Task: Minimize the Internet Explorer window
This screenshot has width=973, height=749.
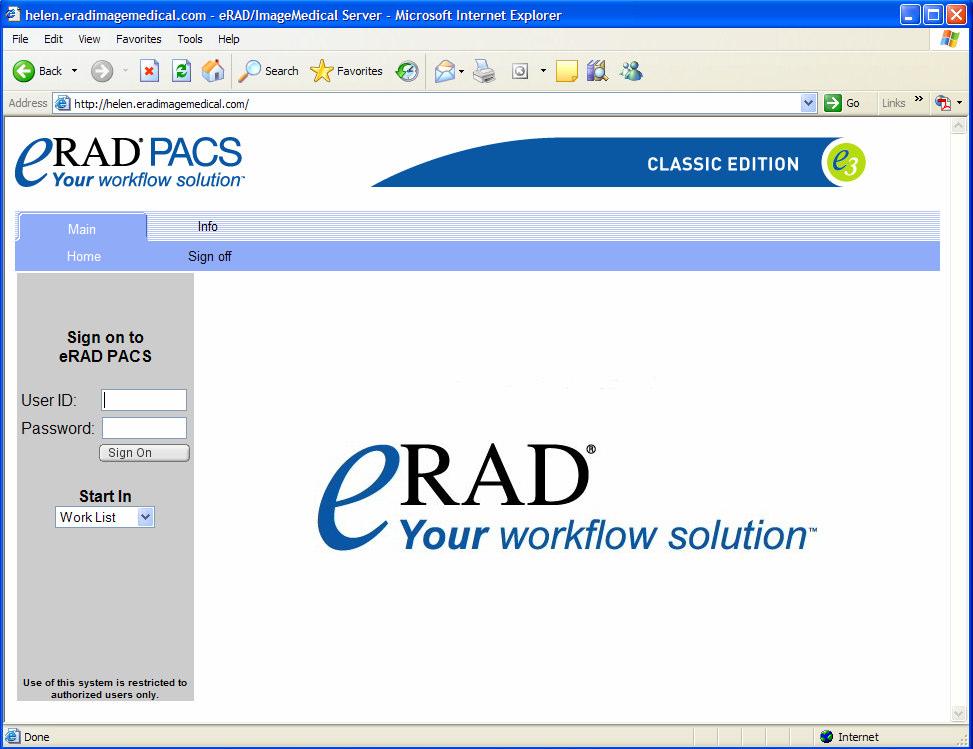Action: tap(910, 14)
